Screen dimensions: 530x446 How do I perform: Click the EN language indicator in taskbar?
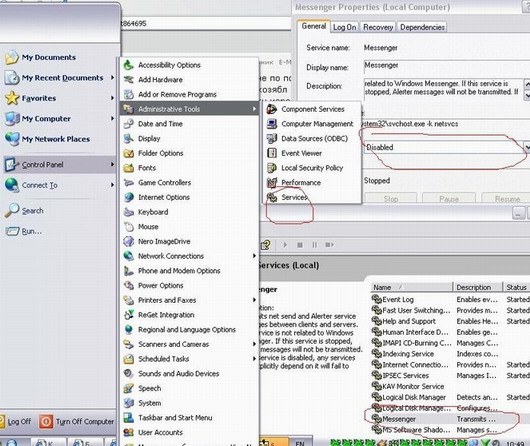[x=300, y=442]
